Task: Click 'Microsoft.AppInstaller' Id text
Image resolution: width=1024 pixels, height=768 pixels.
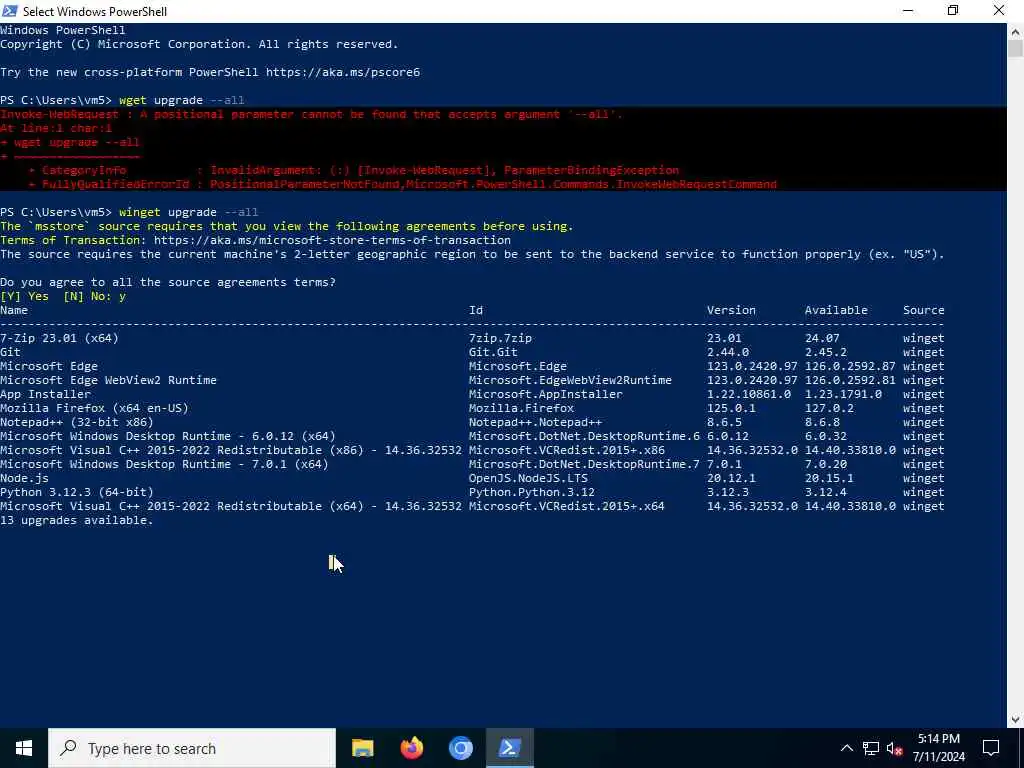Action: (545, 394)
